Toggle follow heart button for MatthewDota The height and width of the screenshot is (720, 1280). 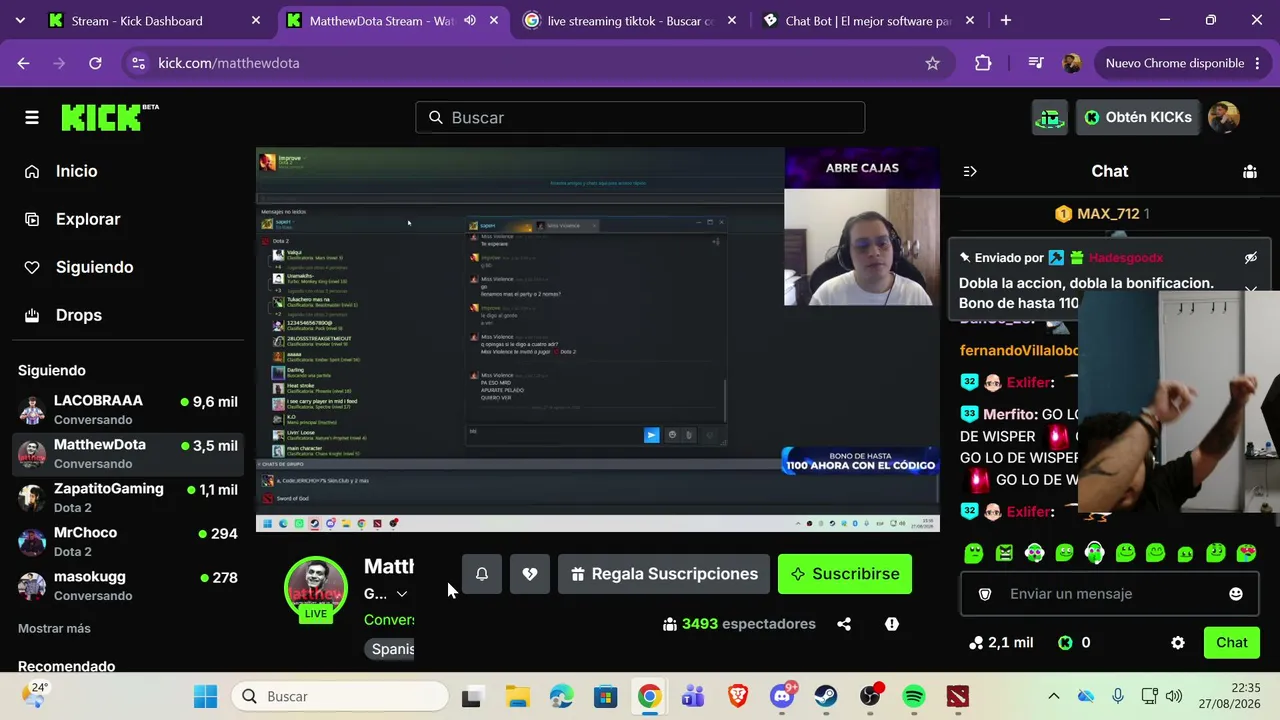(x=530, y=574)
